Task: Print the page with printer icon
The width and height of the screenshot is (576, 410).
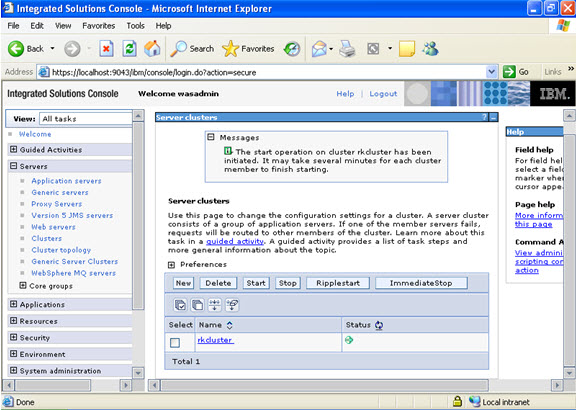Action: pos(347,48)
